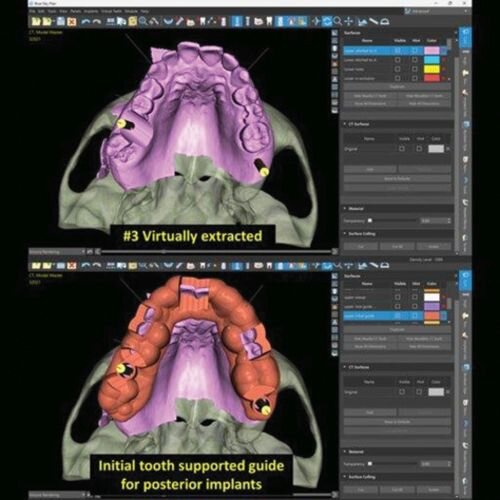Select the pan cross-arrows tool in upper toolbar
This screenshot has height=500, width=500.
(349, 22)
